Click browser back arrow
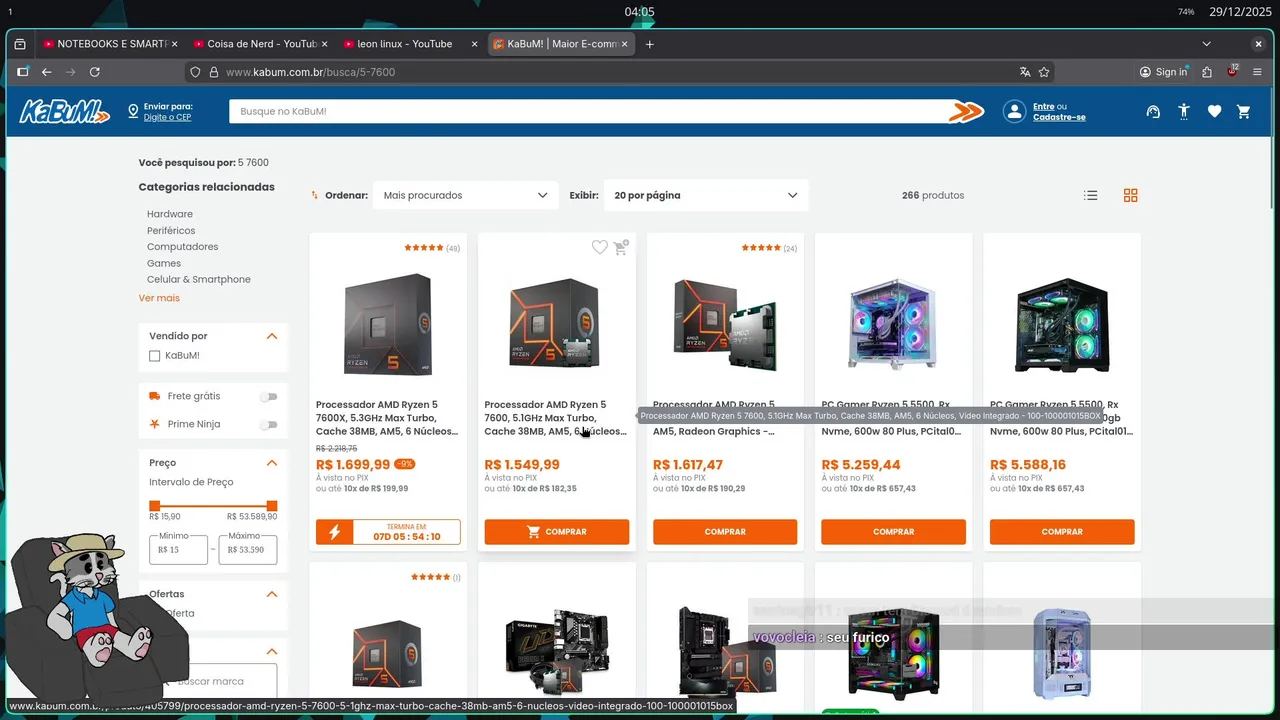 [x=46, y=72]
